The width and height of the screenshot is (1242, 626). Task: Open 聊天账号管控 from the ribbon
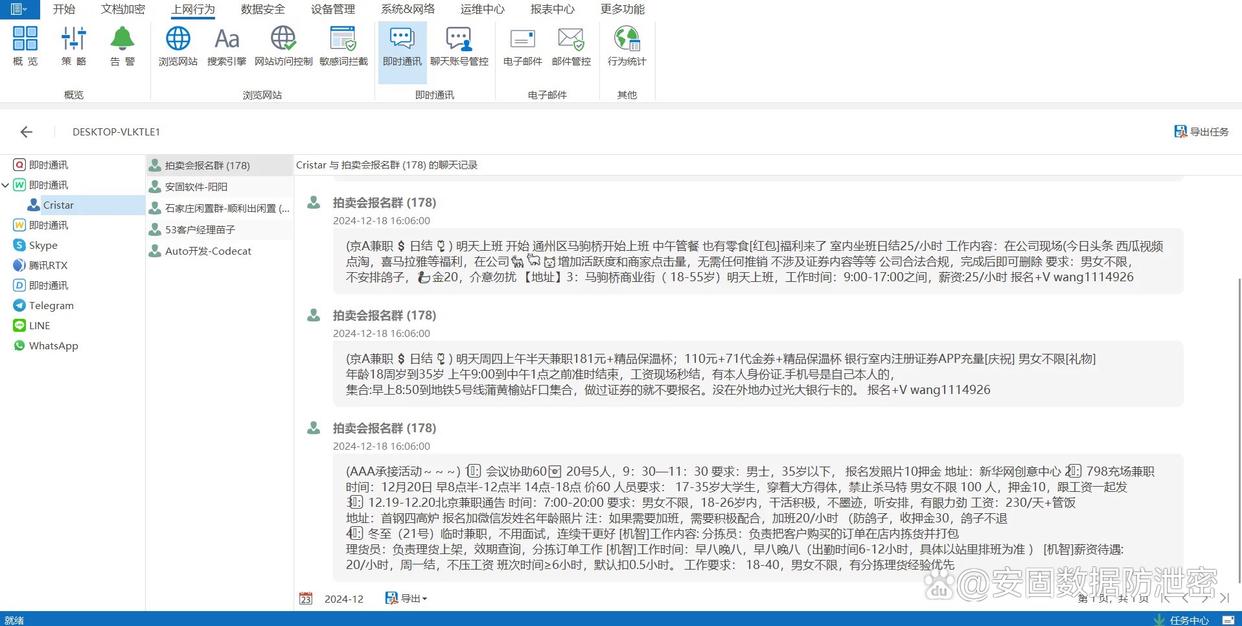pos(459,46)
